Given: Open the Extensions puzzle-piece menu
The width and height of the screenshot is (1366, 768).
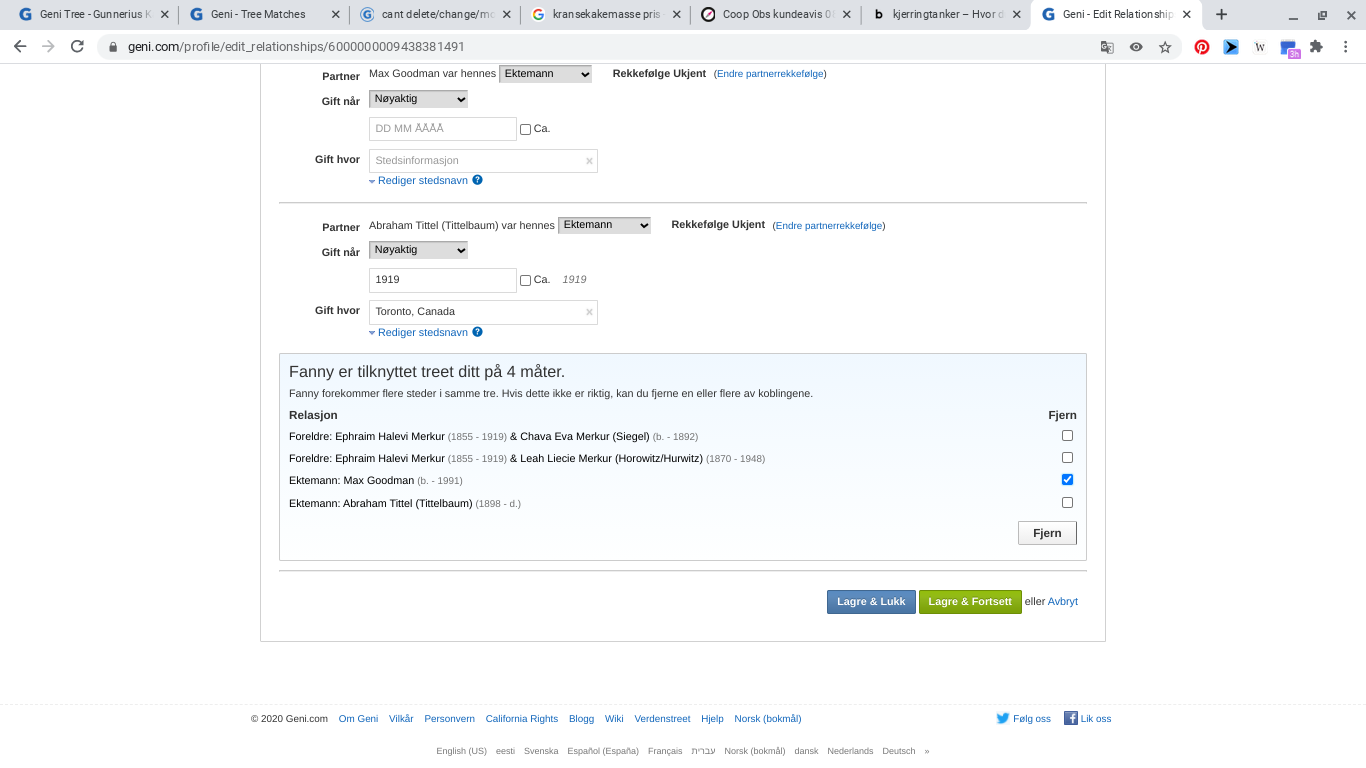Looking at the screenshot, I should pyautogui.click(x=1316, y=47).
